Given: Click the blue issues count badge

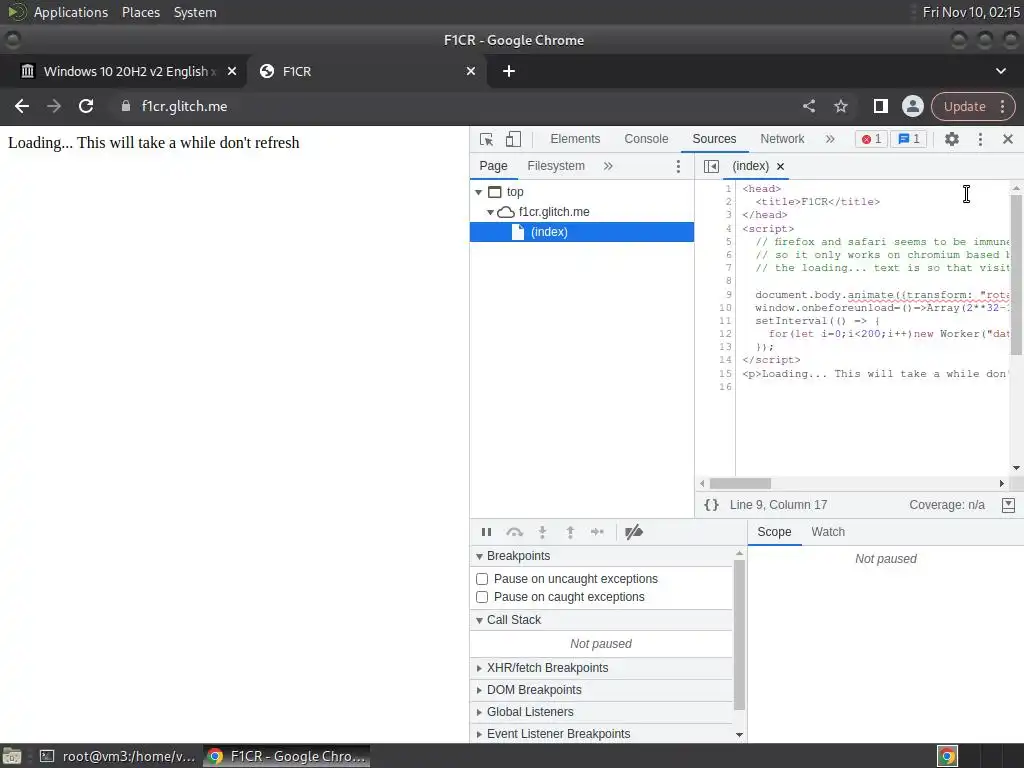Looking at the screenshot, I should 908,138.
